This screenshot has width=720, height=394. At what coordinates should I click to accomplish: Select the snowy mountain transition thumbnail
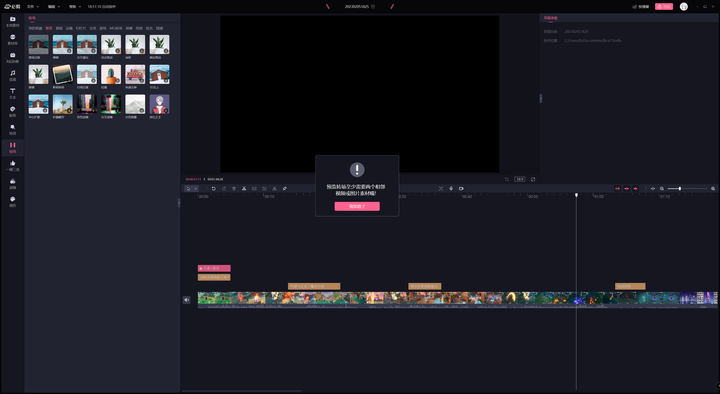click(135, 104)
